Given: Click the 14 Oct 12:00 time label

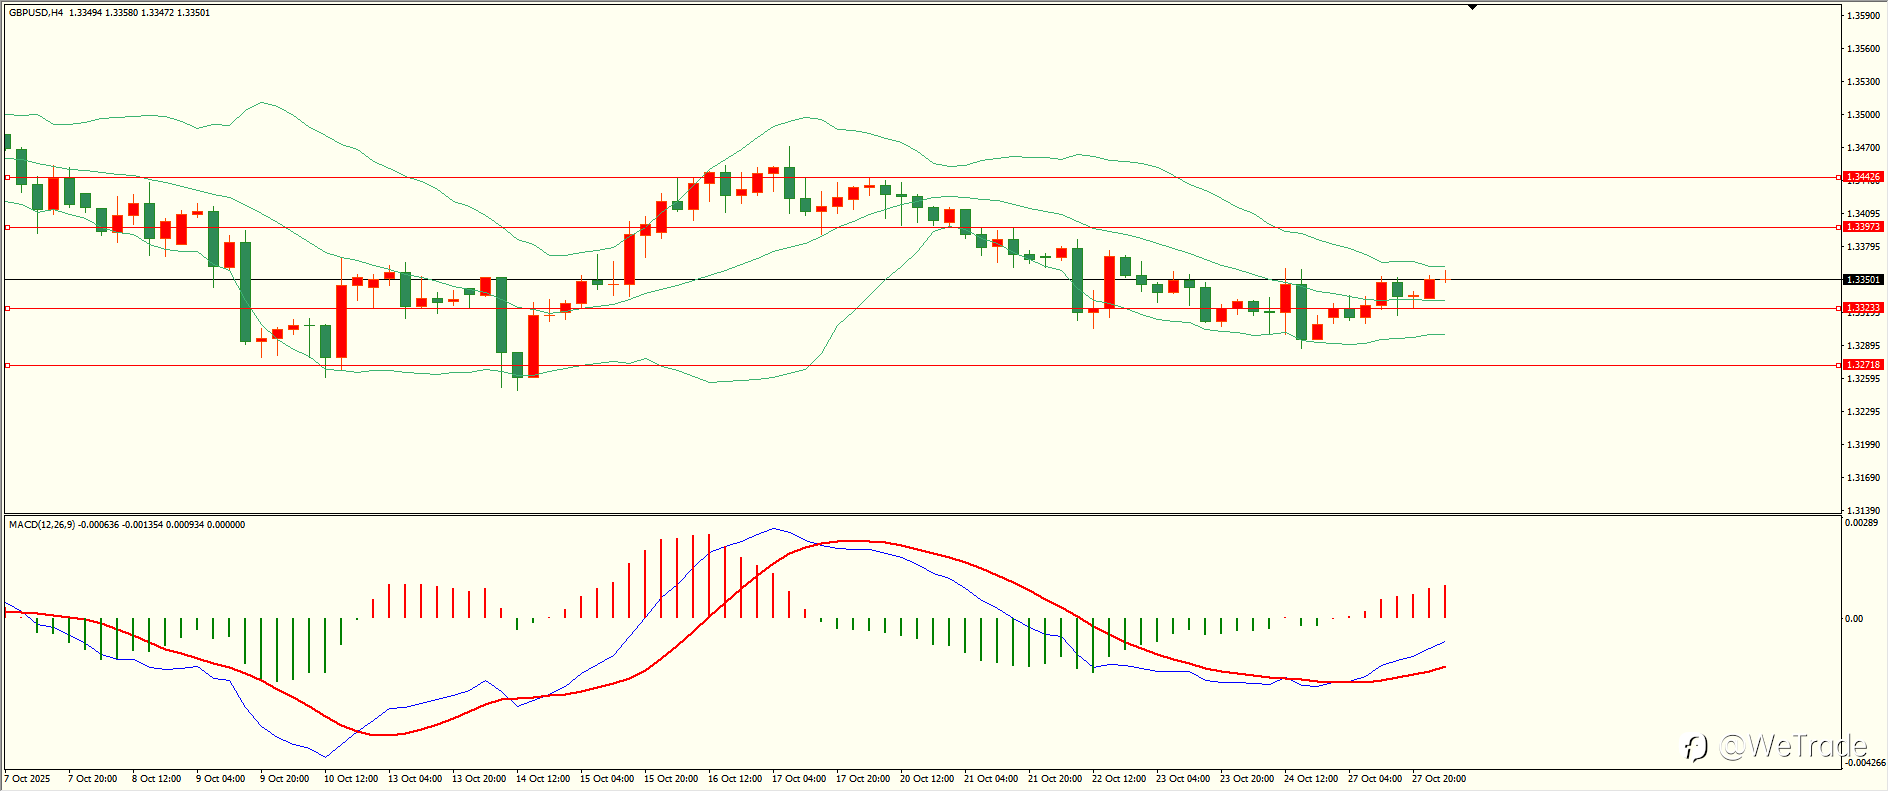Looking at the screenshot, I should (x=543, y=779).
